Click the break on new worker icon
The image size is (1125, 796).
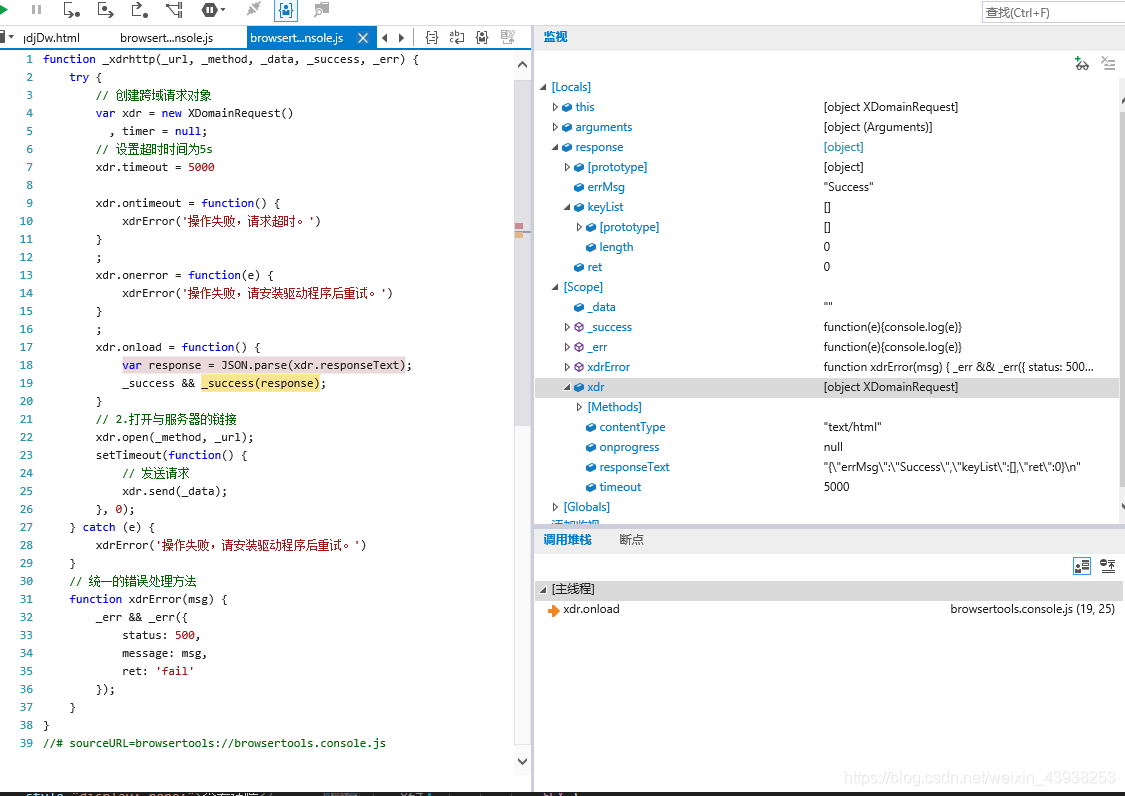(174, 10)
